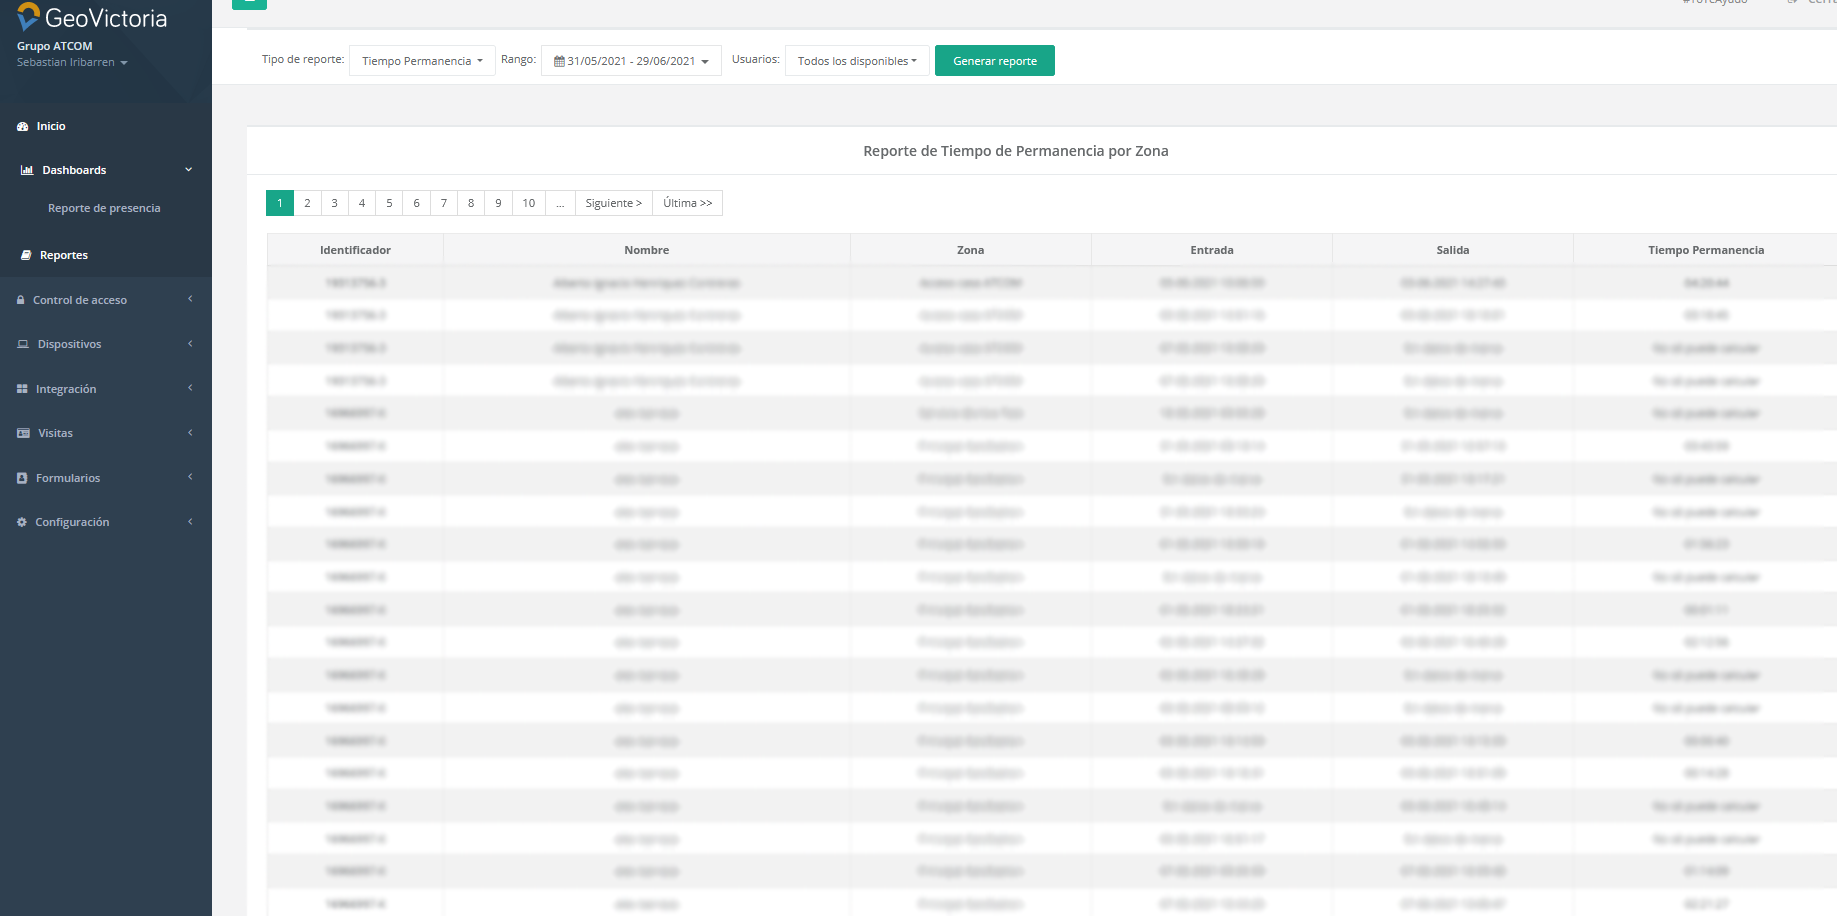Viewport: 1837px width, 916px height.
Task: Click the Configuración gear icon
Action: click(x=22, y=523)
